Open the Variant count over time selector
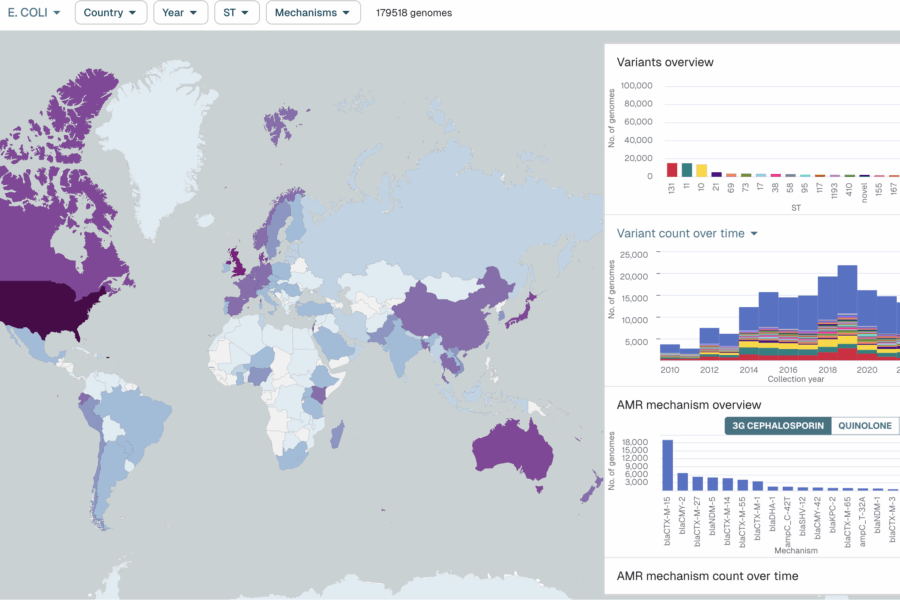Viewport: 900px width, 600px height. coord(687,233)
